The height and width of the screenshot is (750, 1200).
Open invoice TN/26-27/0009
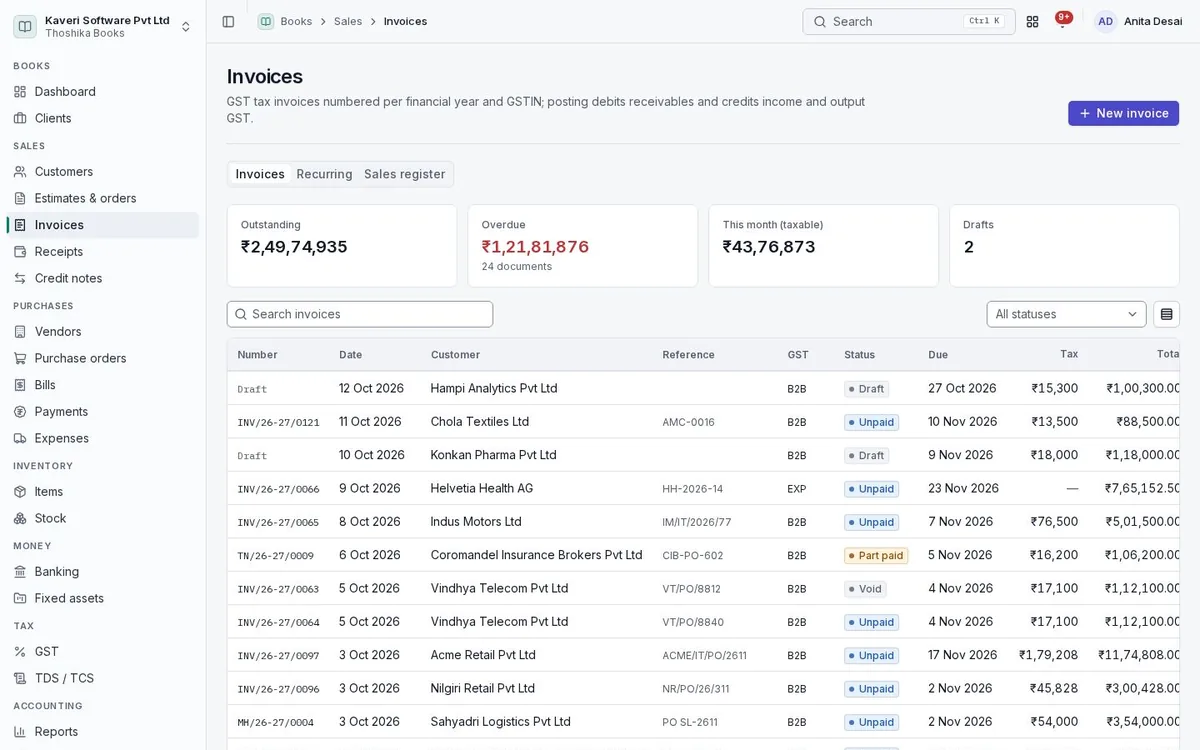click(275, 556)
